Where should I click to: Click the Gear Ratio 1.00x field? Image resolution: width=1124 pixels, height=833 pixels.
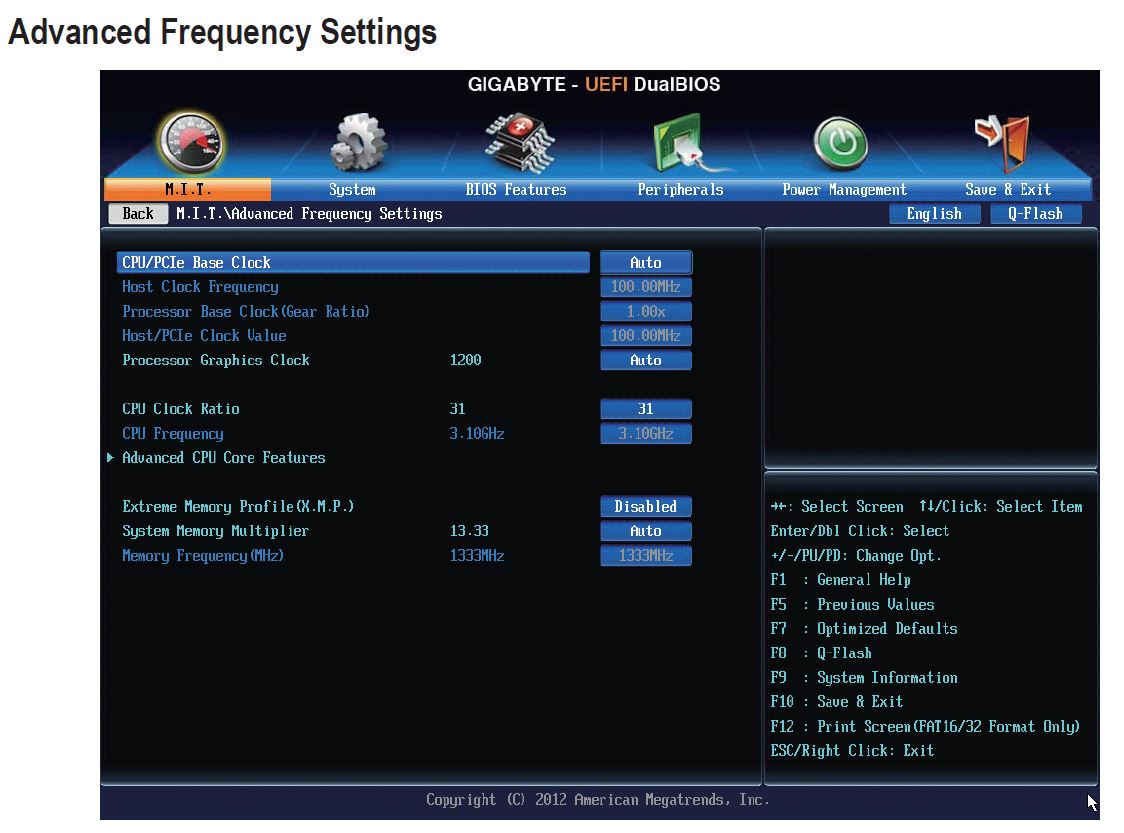[x=646, y=311]
